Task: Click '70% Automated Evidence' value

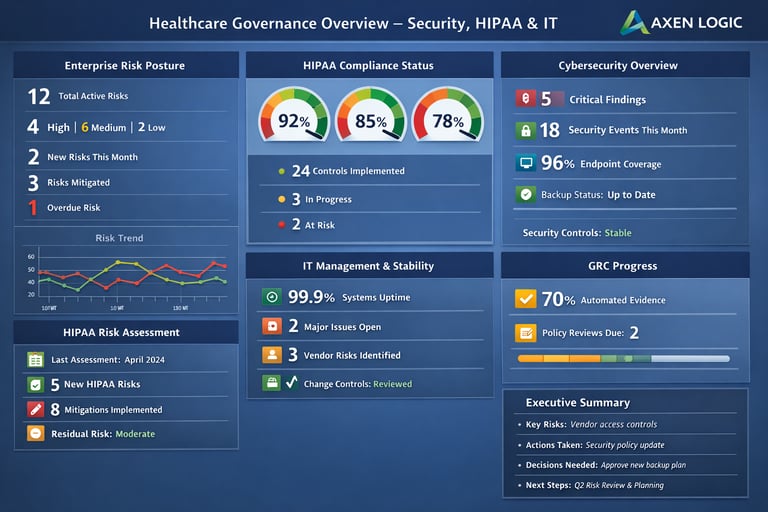Action: click(x=603, y=299)
